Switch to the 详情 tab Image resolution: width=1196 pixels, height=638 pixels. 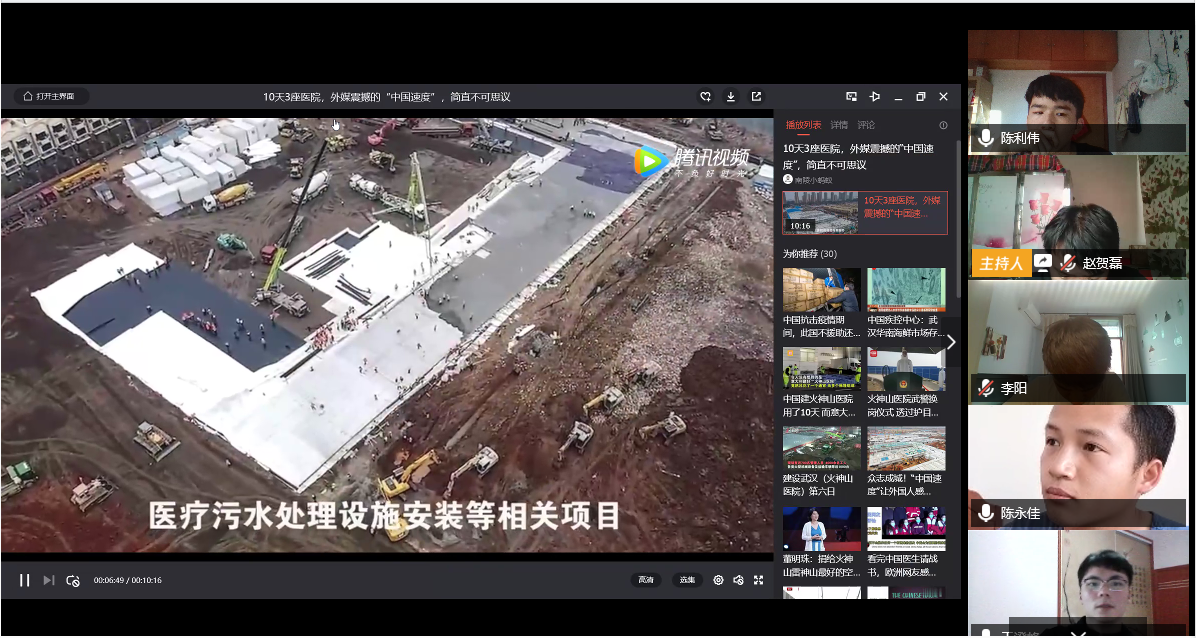click(839, 125)
